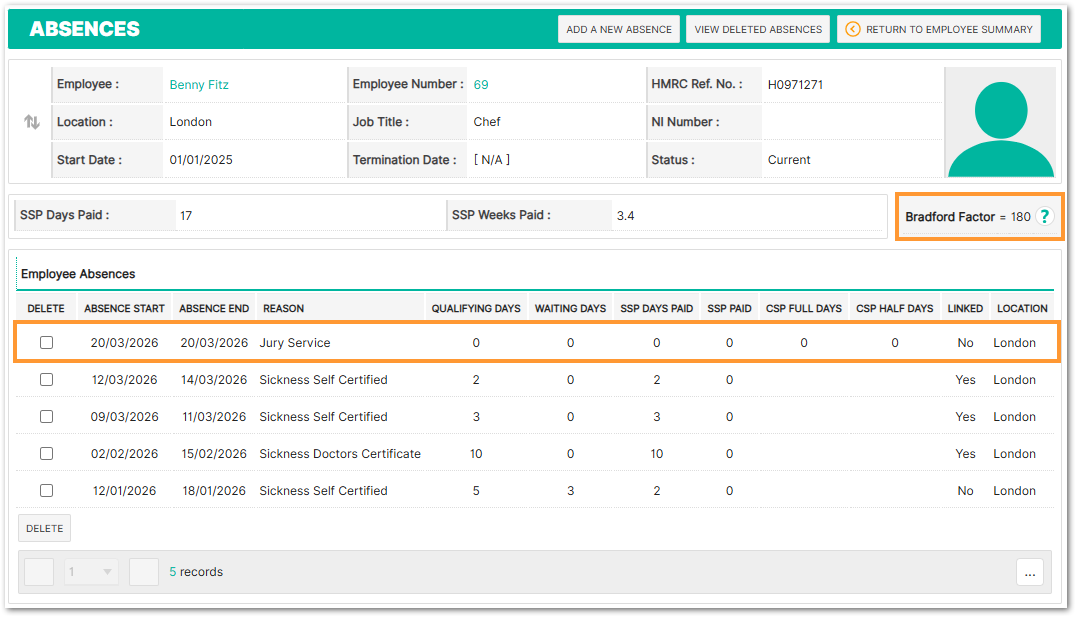Select the checkbox for absence starting 12/01/2026
The image size is (1076, 617).
click(x=46, y=491)
